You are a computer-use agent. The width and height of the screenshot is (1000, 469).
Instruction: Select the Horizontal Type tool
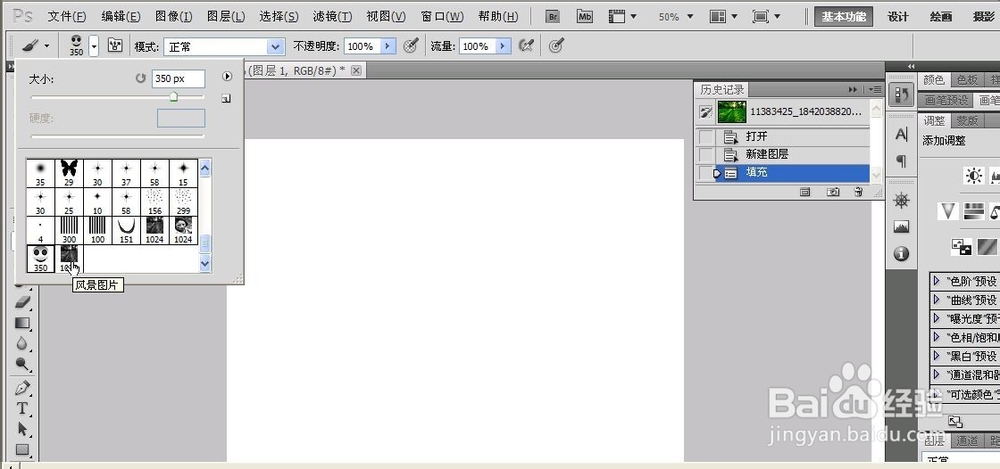22,408
